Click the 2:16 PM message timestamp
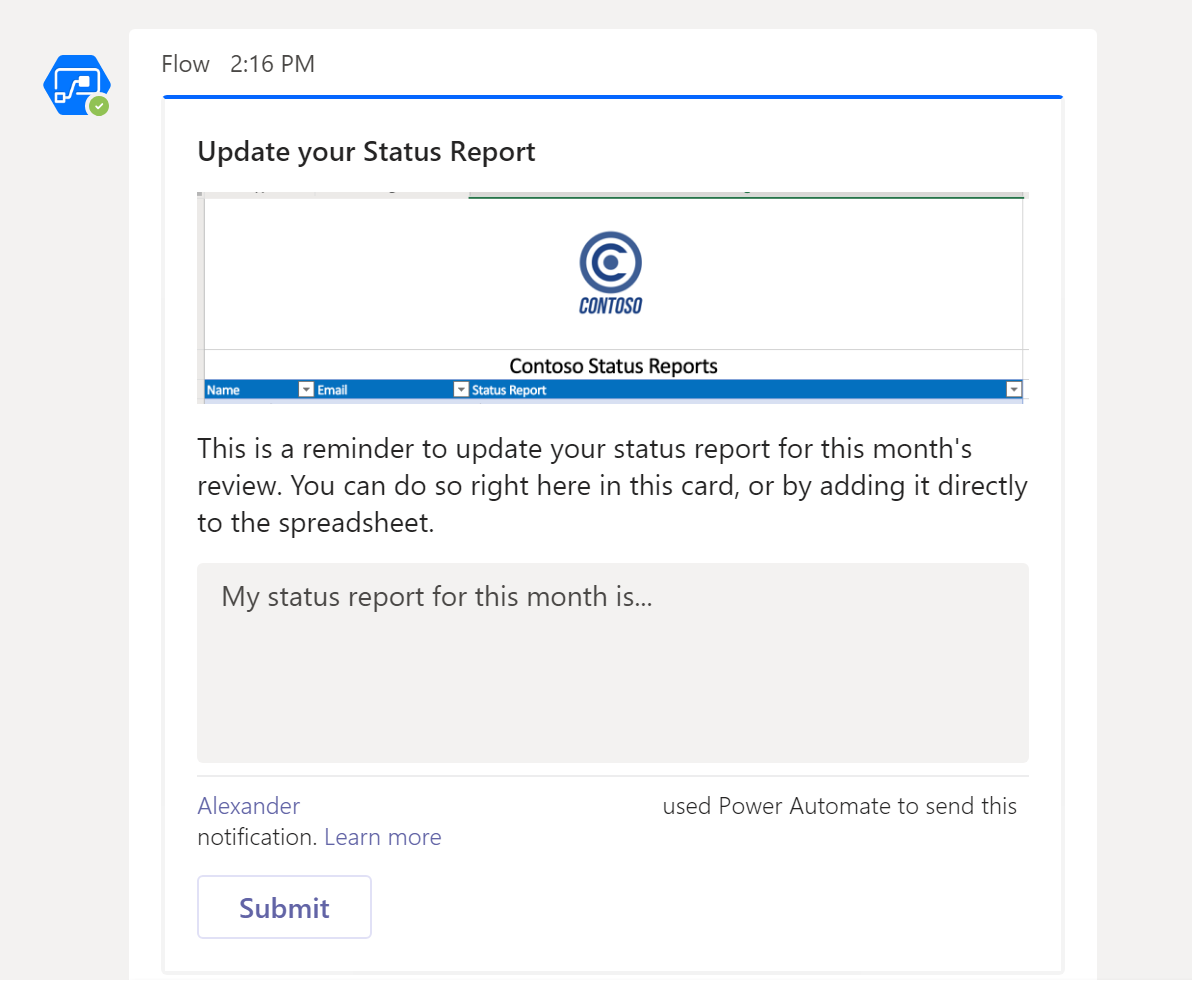1192x984 pixels. coord(272,63)
